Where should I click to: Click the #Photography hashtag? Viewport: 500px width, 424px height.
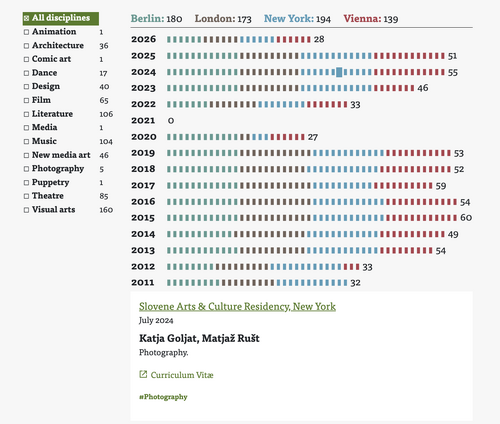(163, 397)
